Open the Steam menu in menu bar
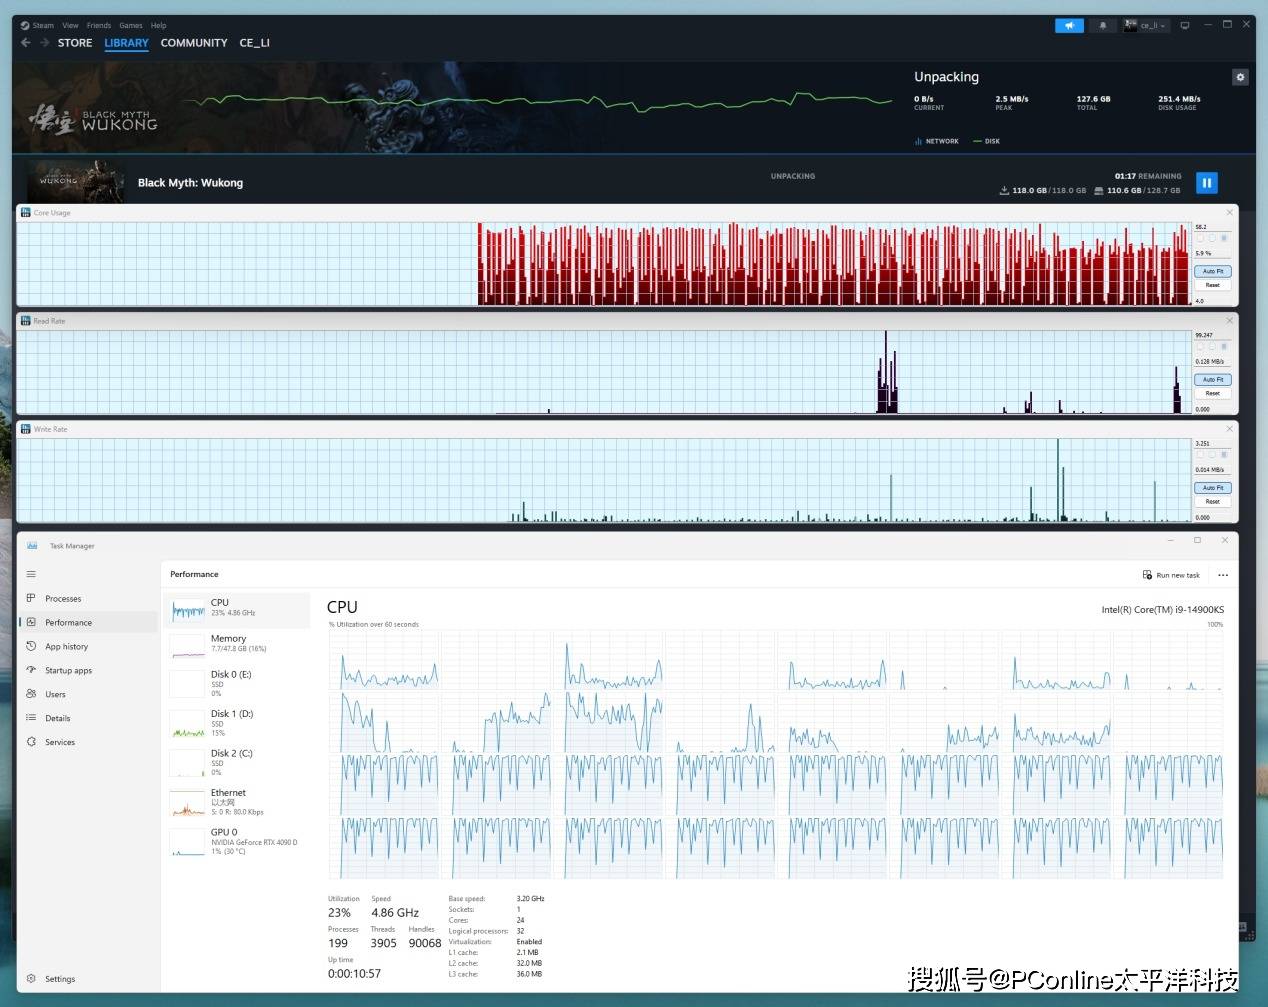 [43, 26]
